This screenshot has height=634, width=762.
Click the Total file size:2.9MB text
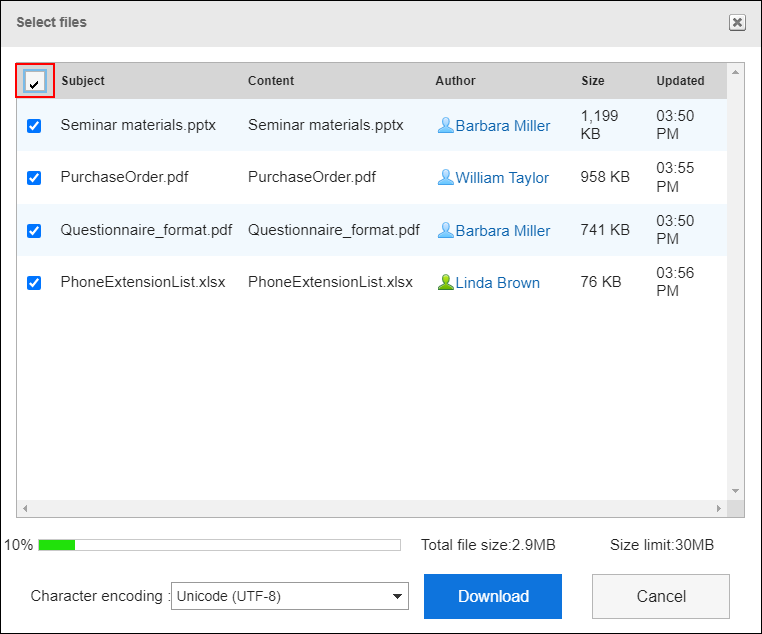click(x=488, y=545)
